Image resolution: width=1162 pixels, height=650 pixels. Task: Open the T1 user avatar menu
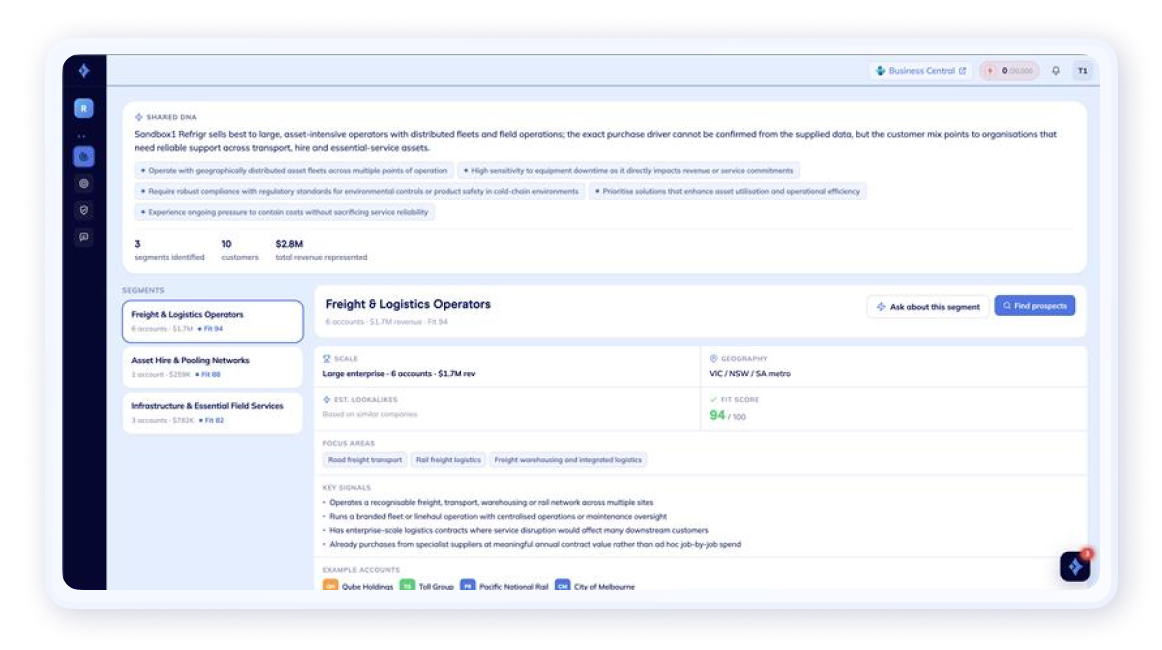coord(1083,71)
